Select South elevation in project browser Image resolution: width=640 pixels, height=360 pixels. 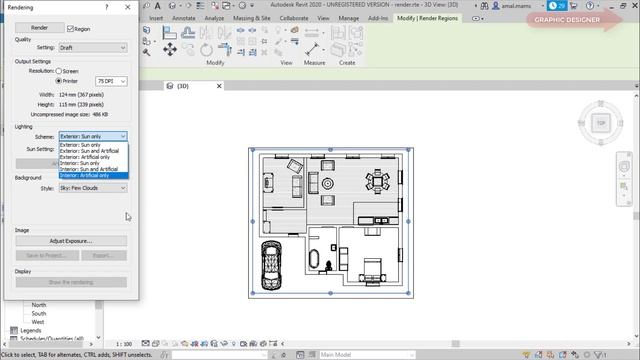tap(39, 313)
